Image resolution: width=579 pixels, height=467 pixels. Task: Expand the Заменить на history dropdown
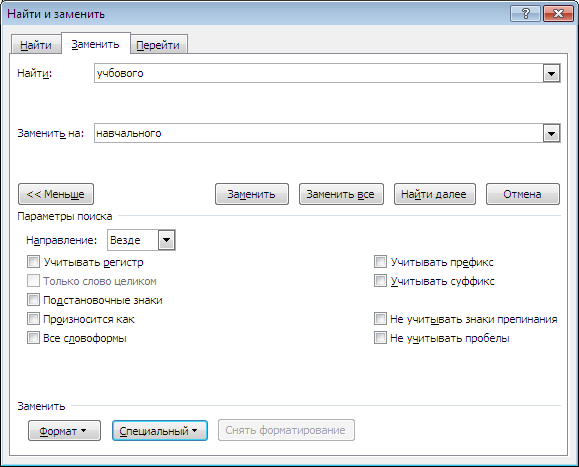pyautogui.click(x=551, y=133)
